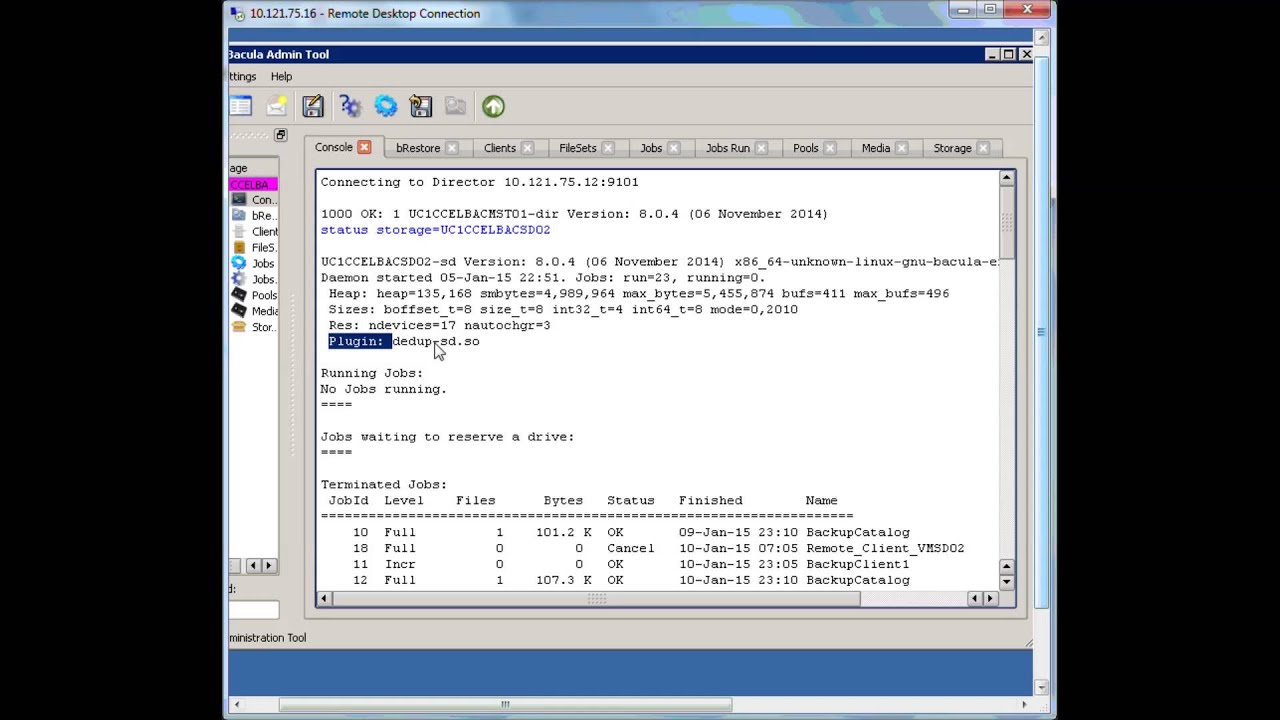Screen dimensions: 1280x720
Task: Click console horizontal scrollbar right arrow
Action: click(x=990, y=599)
